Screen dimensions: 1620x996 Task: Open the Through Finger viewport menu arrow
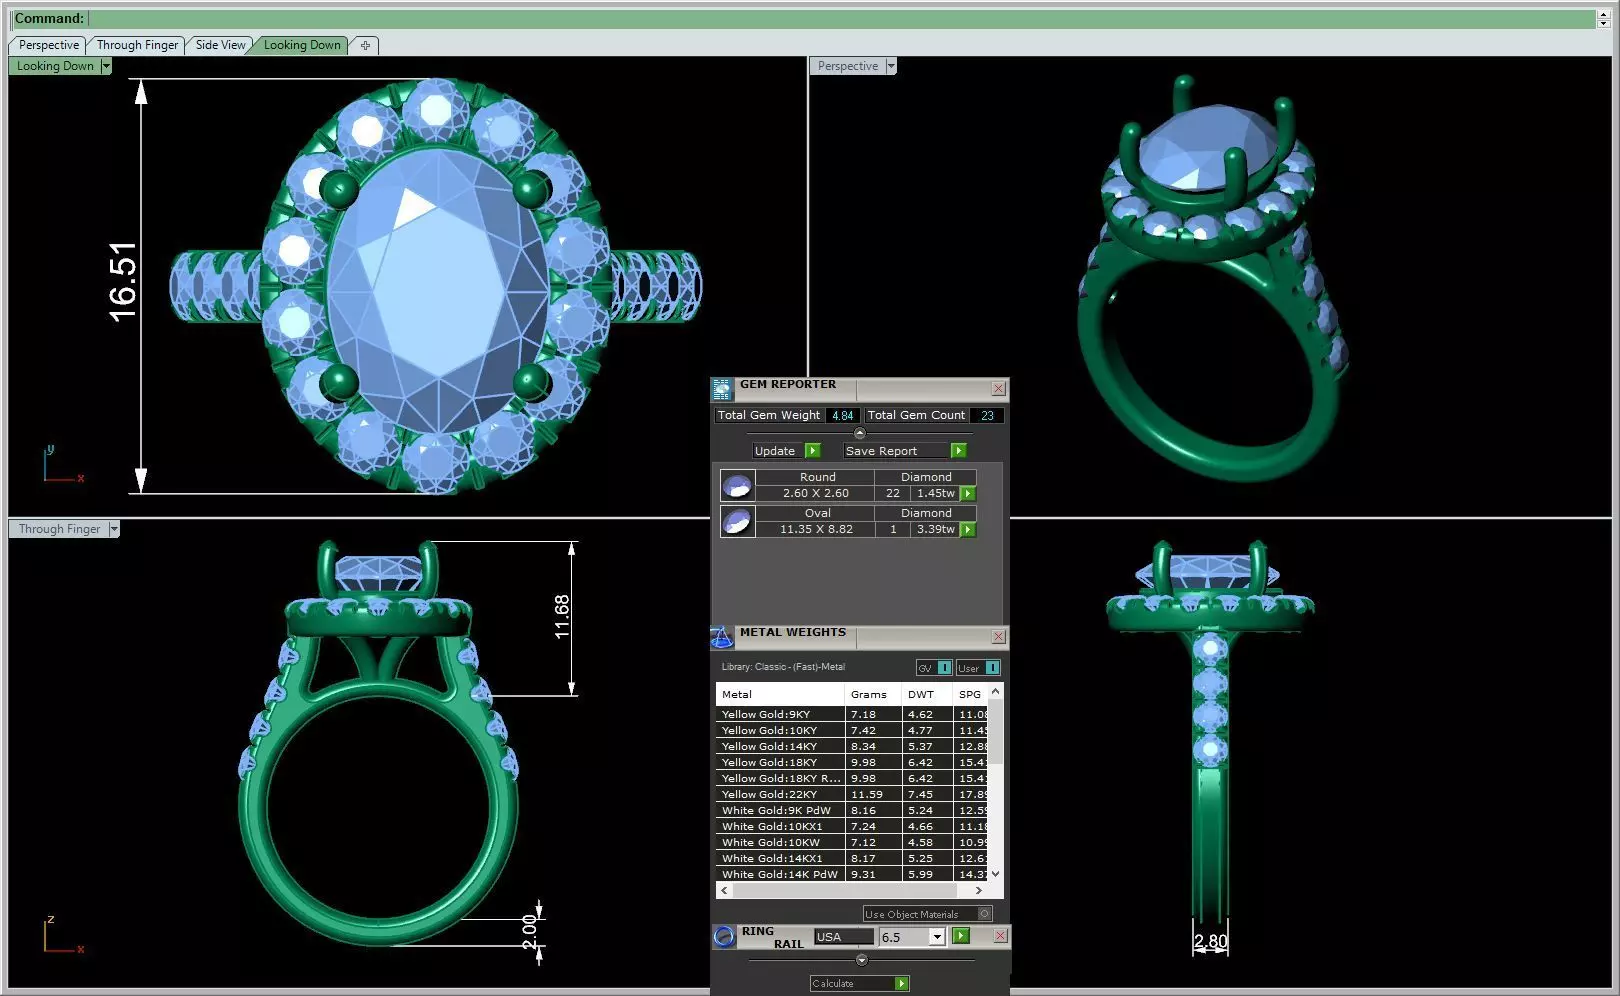click(x=114, y=529)
